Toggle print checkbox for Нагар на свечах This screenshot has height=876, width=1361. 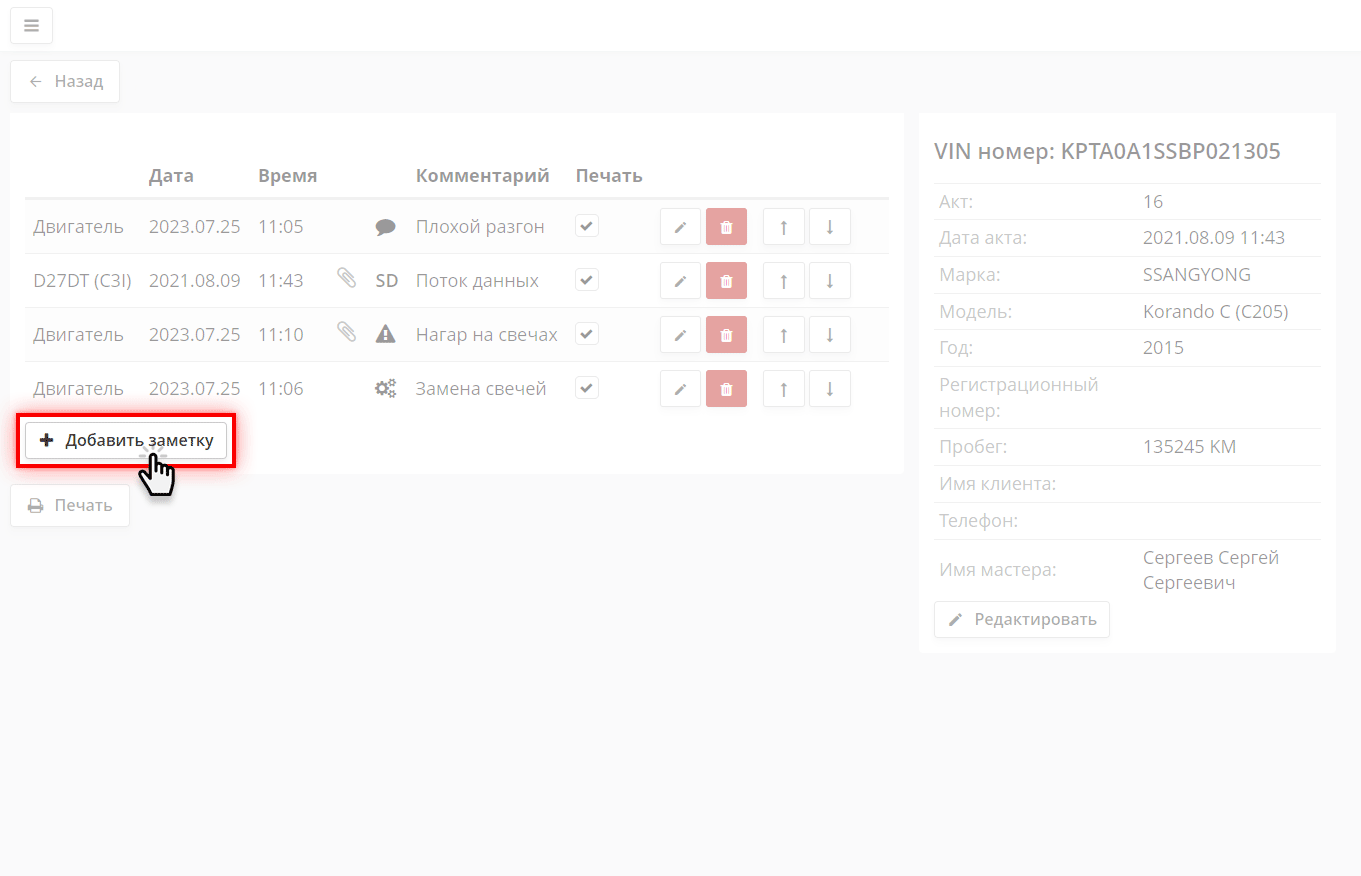pos(587,334)
